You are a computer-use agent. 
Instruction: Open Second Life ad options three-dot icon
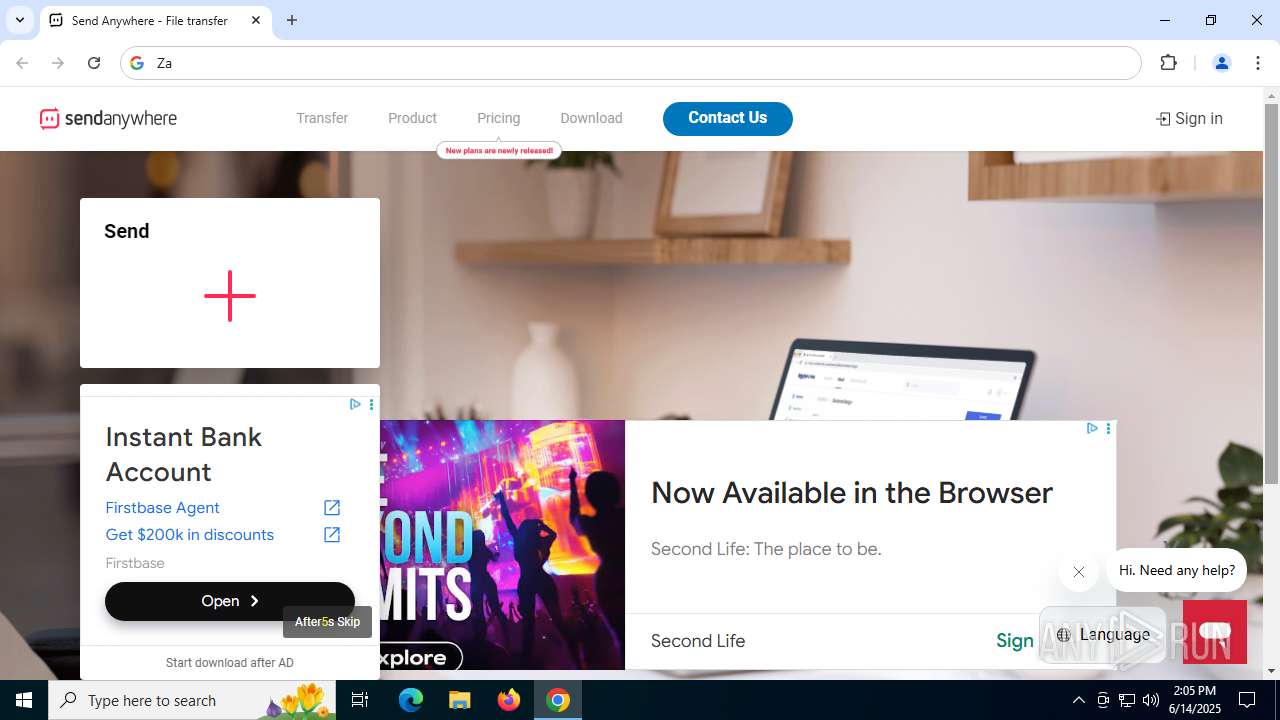(1108, 428)
